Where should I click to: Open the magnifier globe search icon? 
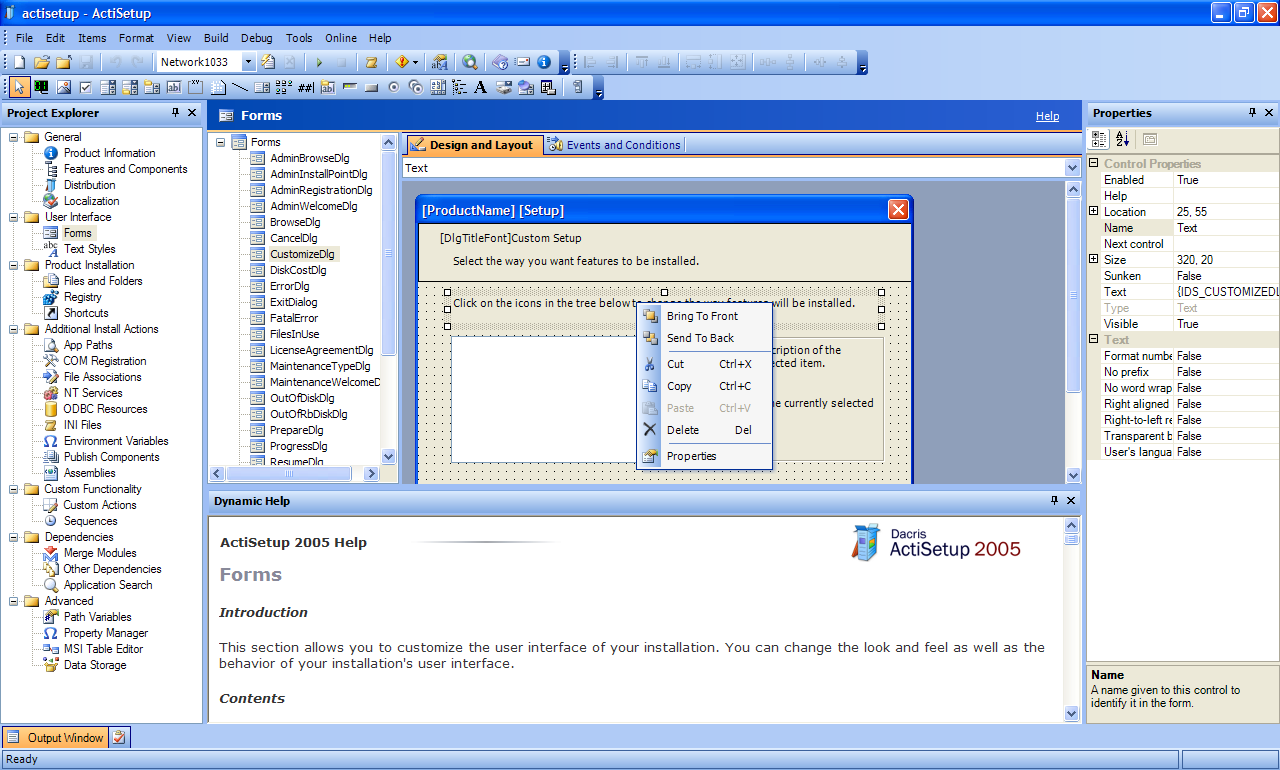point(469,62)
